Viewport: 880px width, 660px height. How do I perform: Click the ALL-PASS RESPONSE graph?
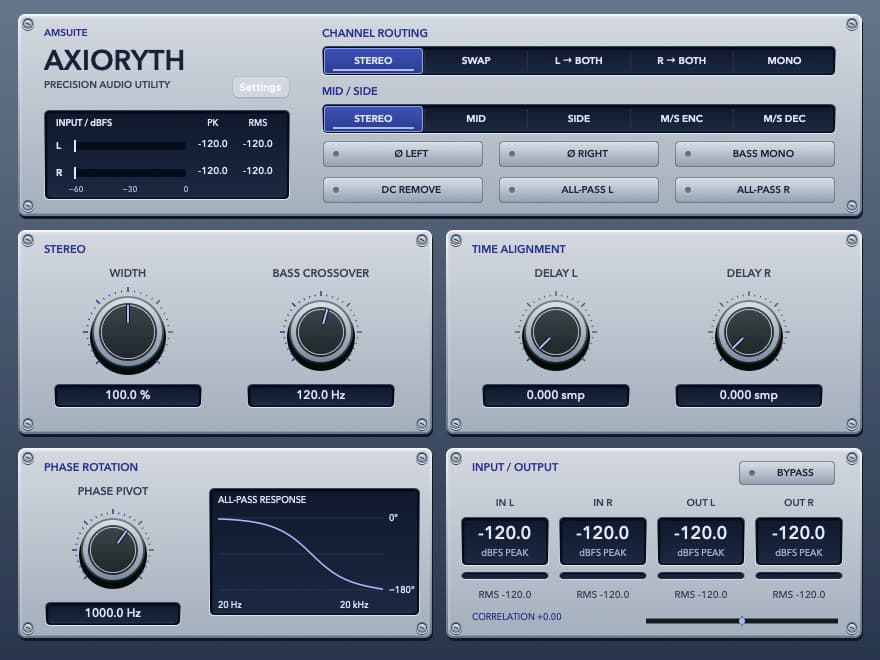tap(314, 552)
